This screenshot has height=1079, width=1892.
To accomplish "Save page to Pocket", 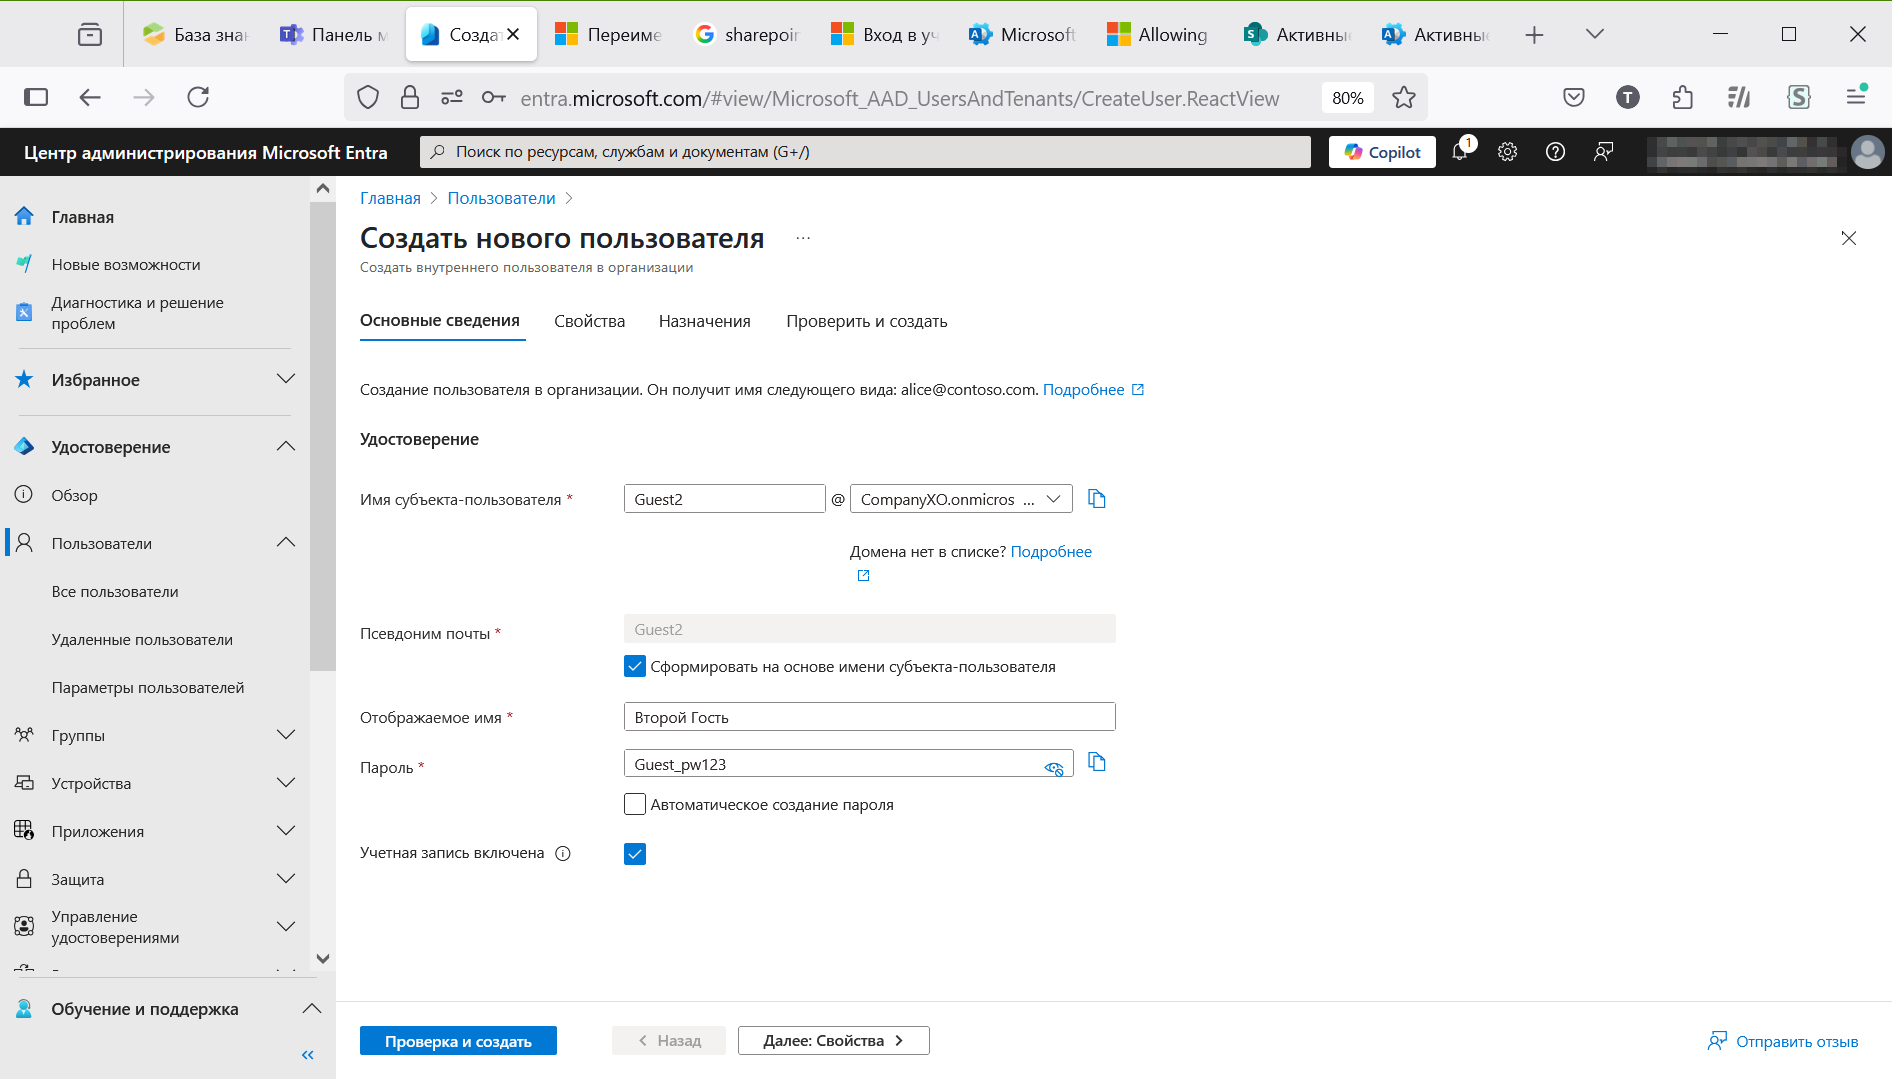I will click(1573, 97).
